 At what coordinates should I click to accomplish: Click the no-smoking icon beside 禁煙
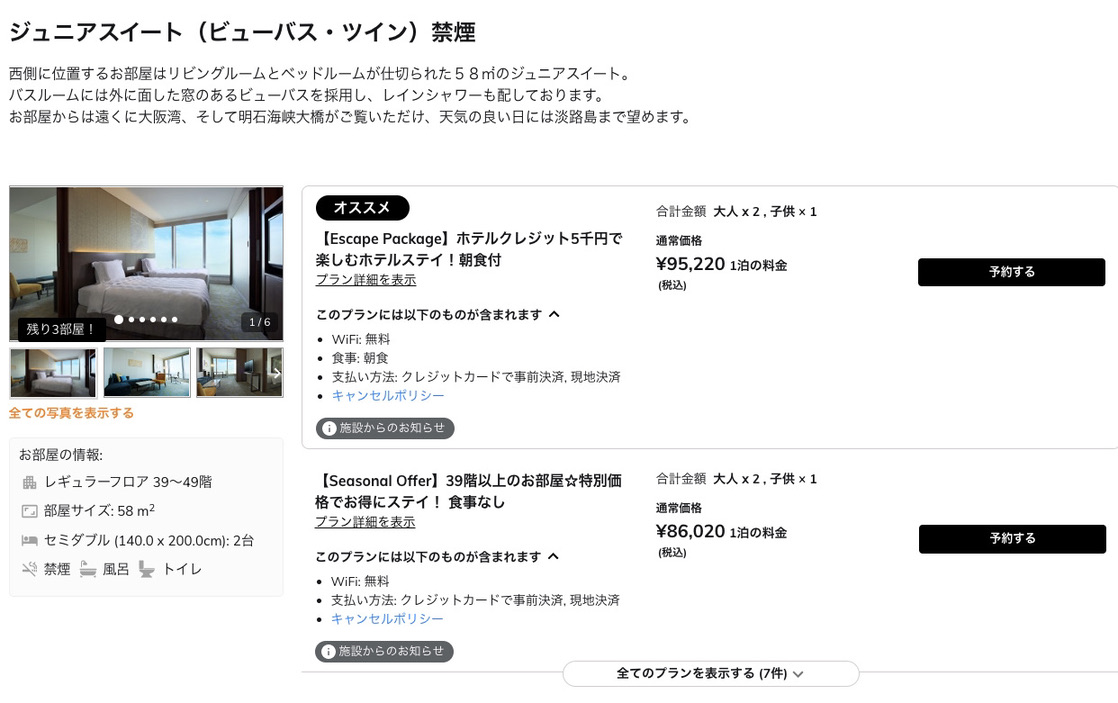[x=27, y=568]
